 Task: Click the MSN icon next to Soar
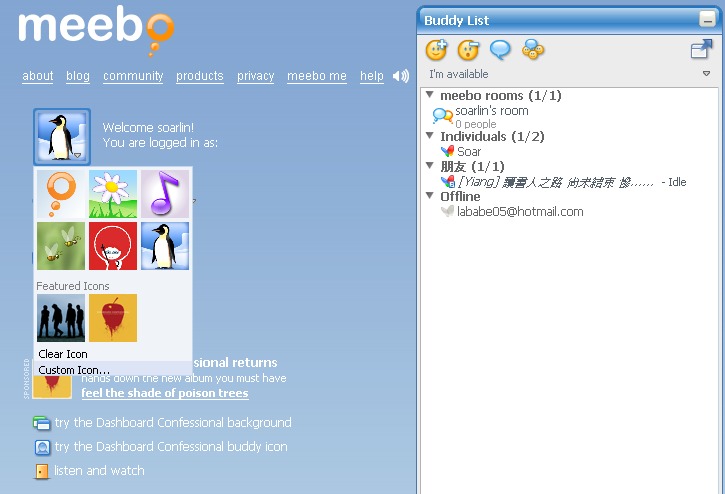click(448, 151)
